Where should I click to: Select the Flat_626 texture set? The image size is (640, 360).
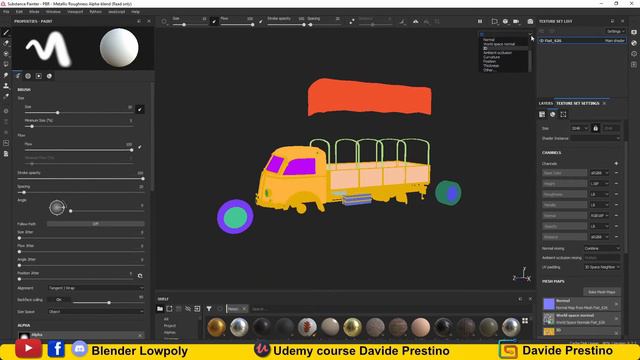click(x=582, y=41)
